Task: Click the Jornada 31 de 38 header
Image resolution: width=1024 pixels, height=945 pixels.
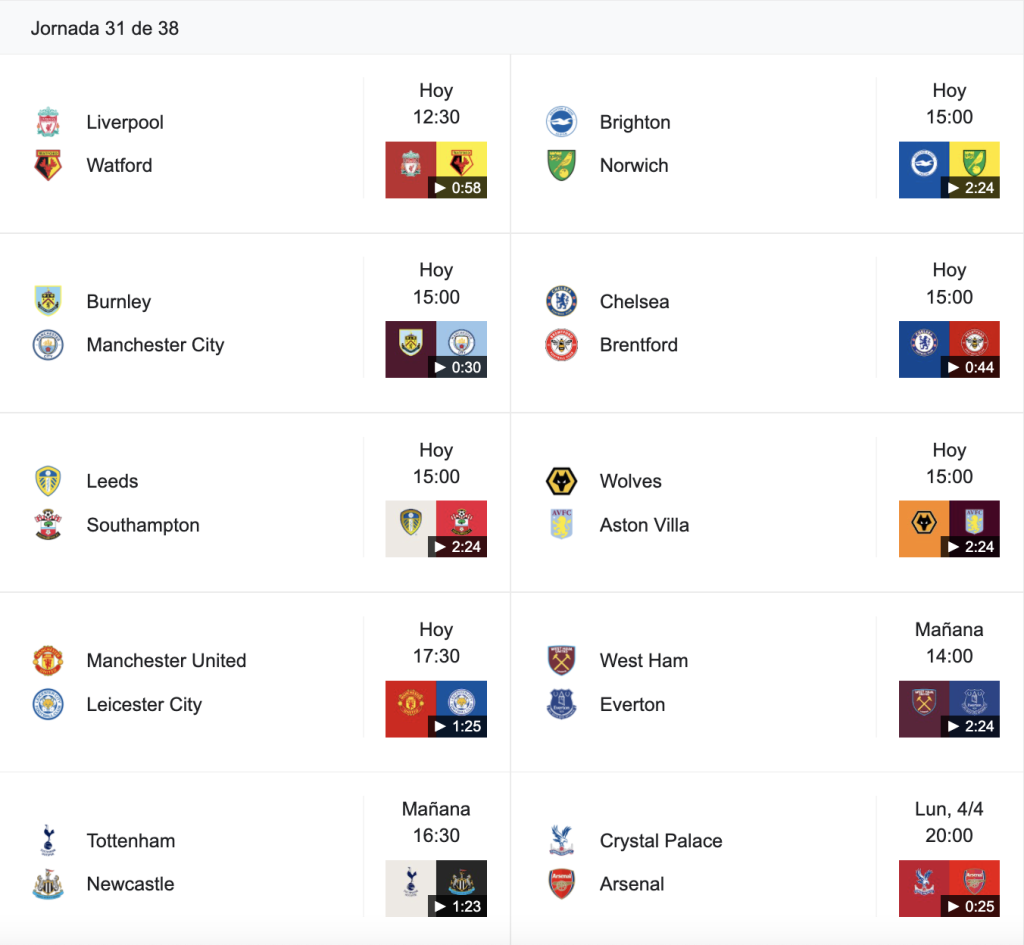Action: click(104, 28)
